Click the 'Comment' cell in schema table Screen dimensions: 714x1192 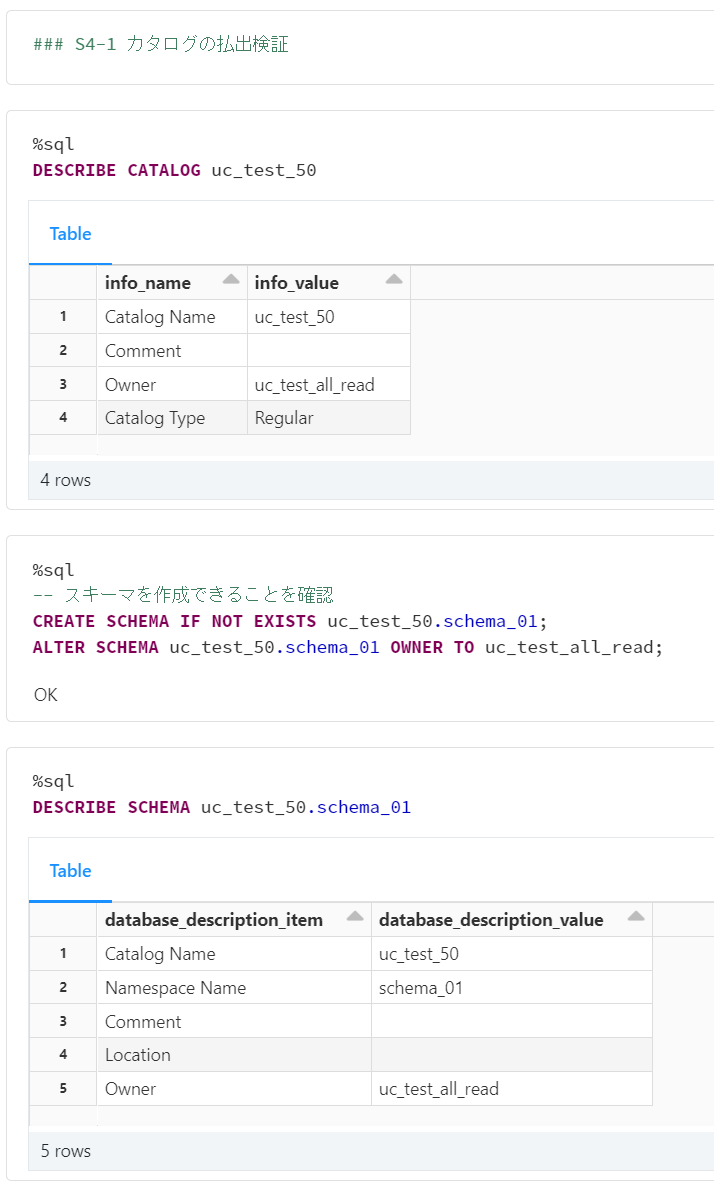pyautogui.click(x=234, y=1022)
